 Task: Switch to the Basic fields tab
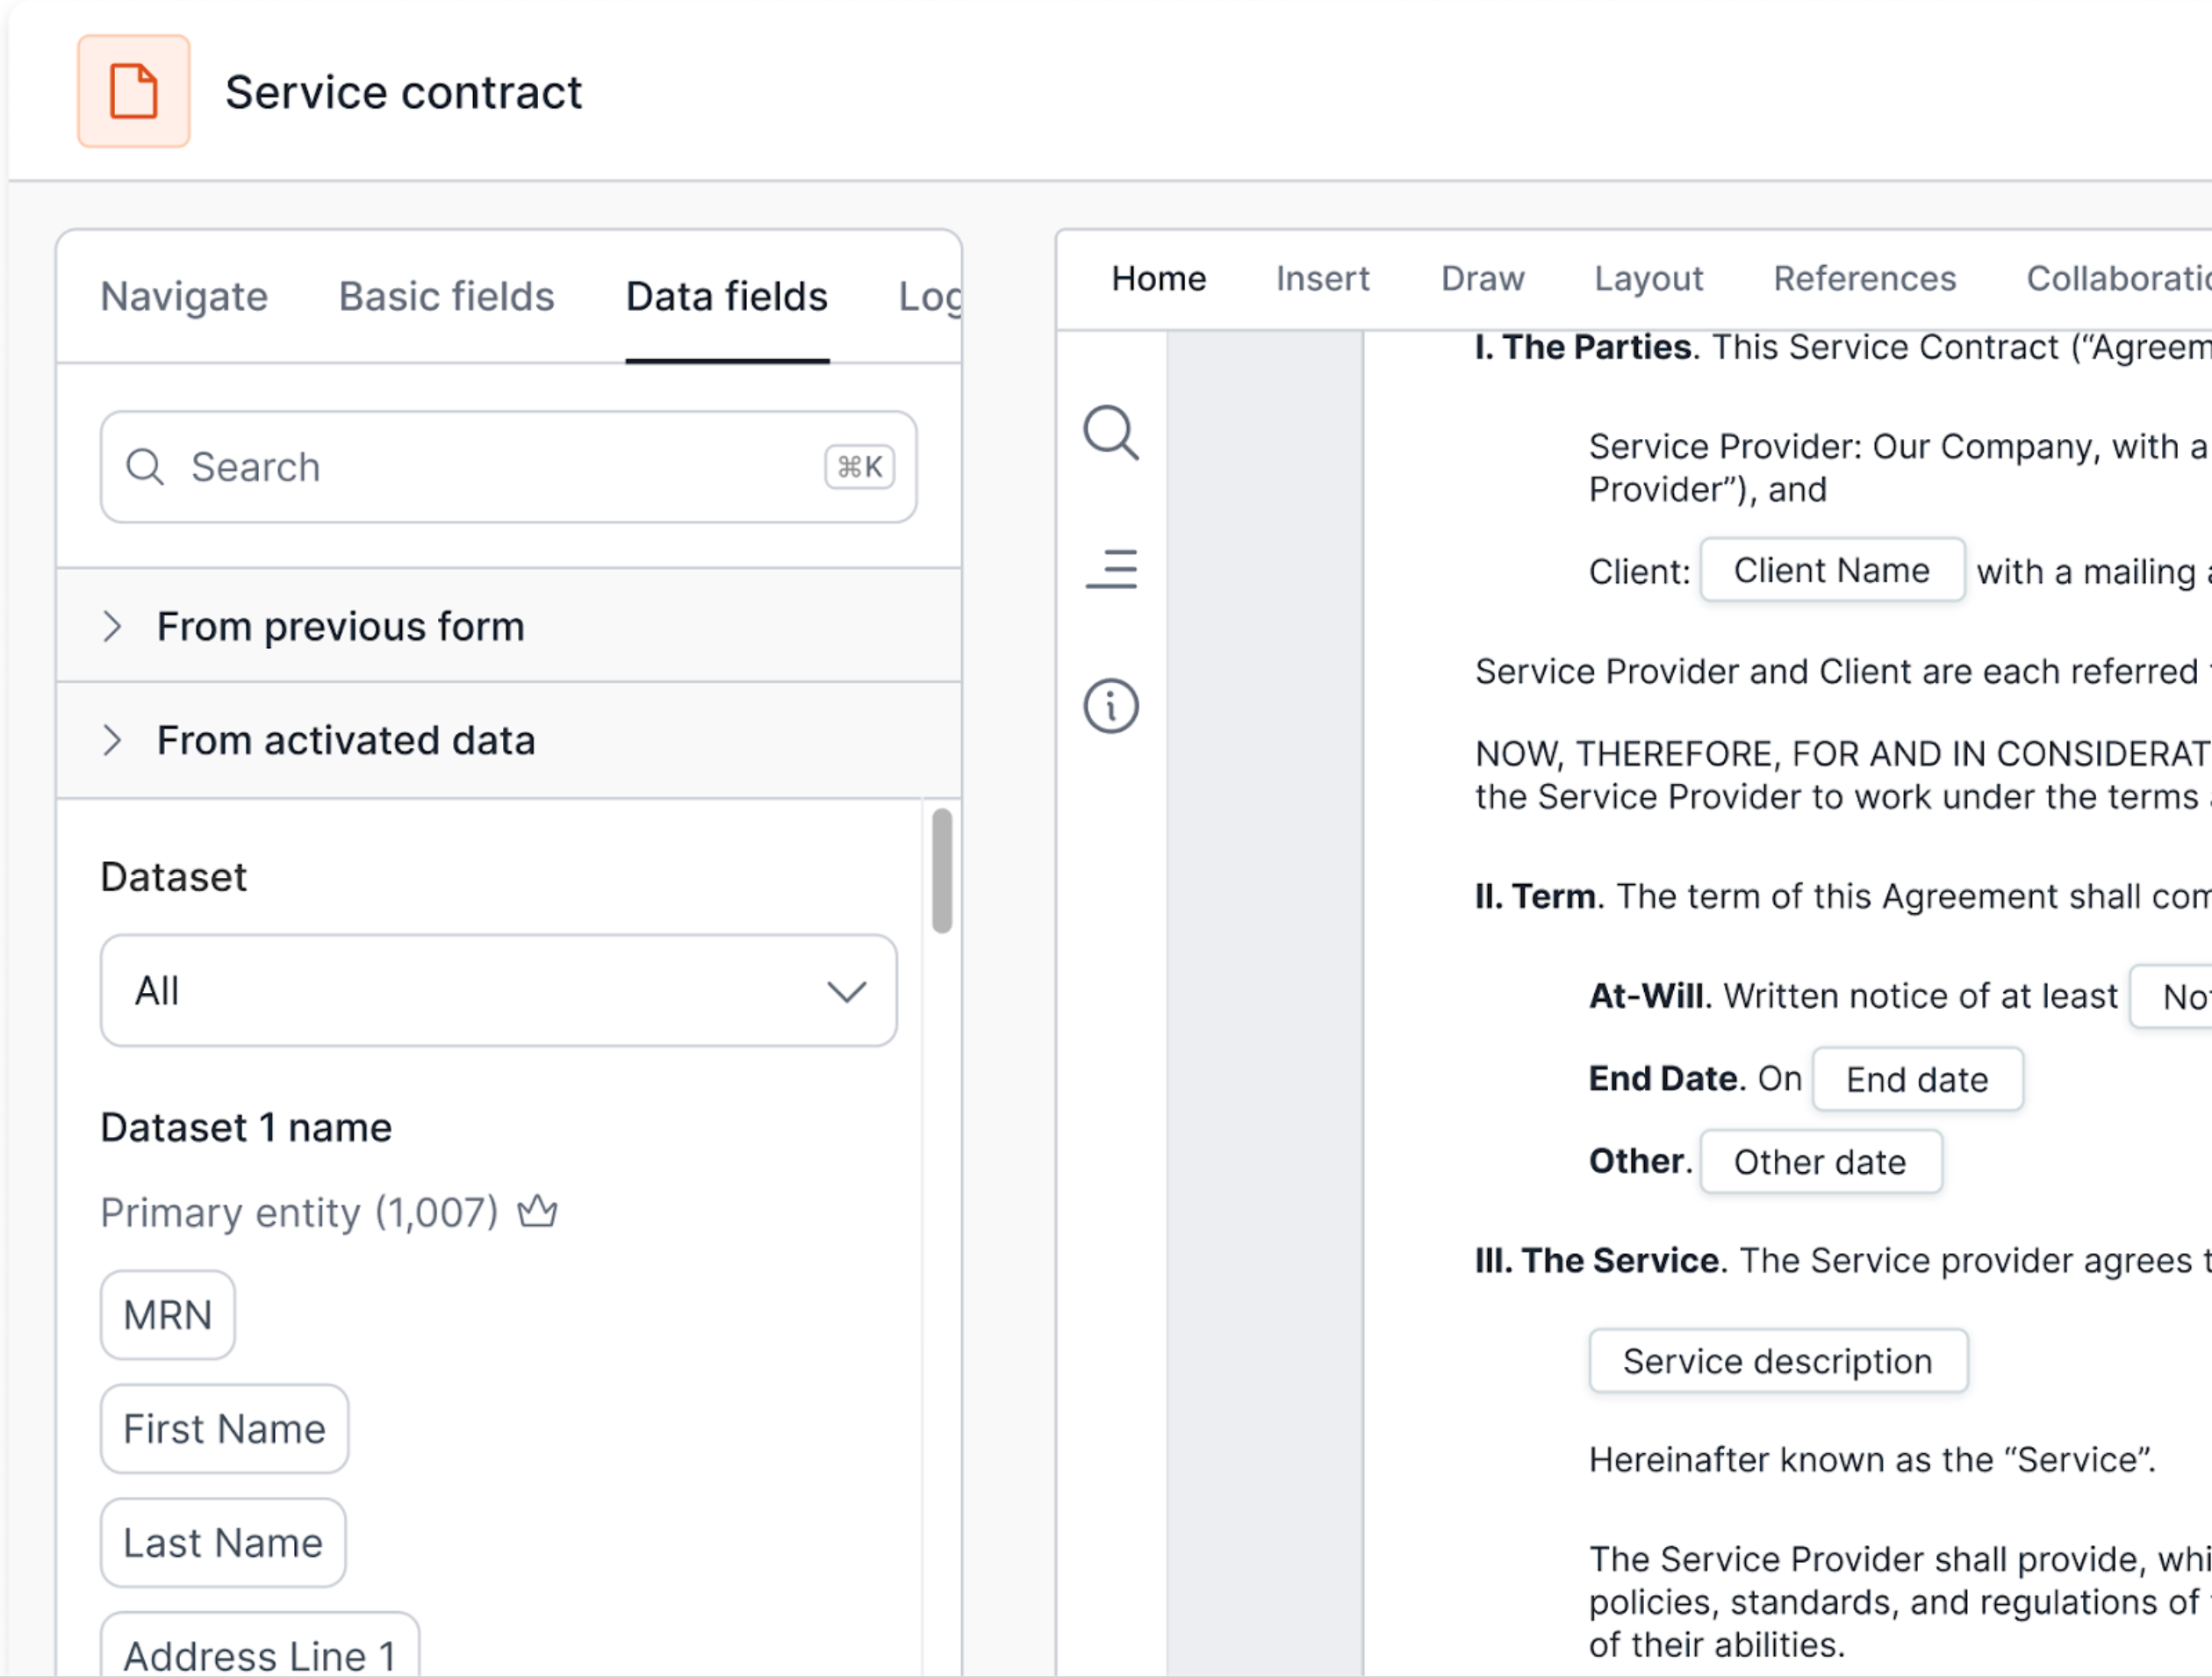click(x=446, y=296)
